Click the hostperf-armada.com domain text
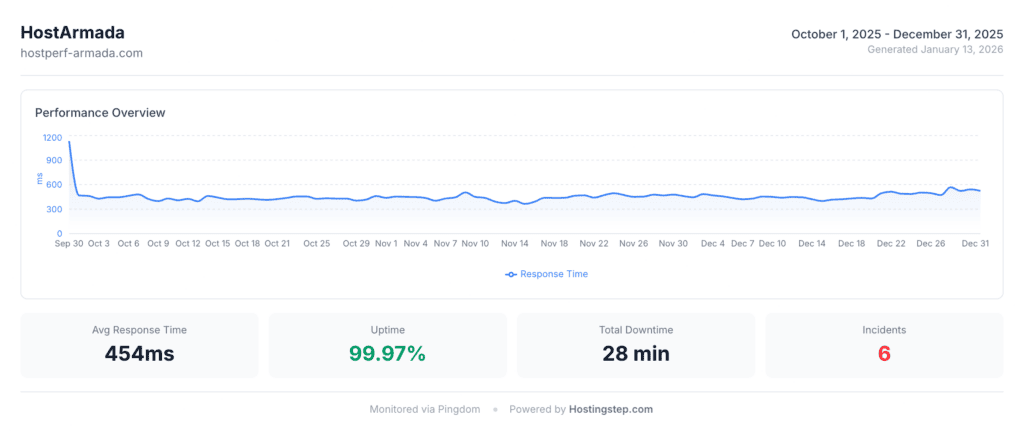Screen dimensions: 1024x440 click(82, 53)
